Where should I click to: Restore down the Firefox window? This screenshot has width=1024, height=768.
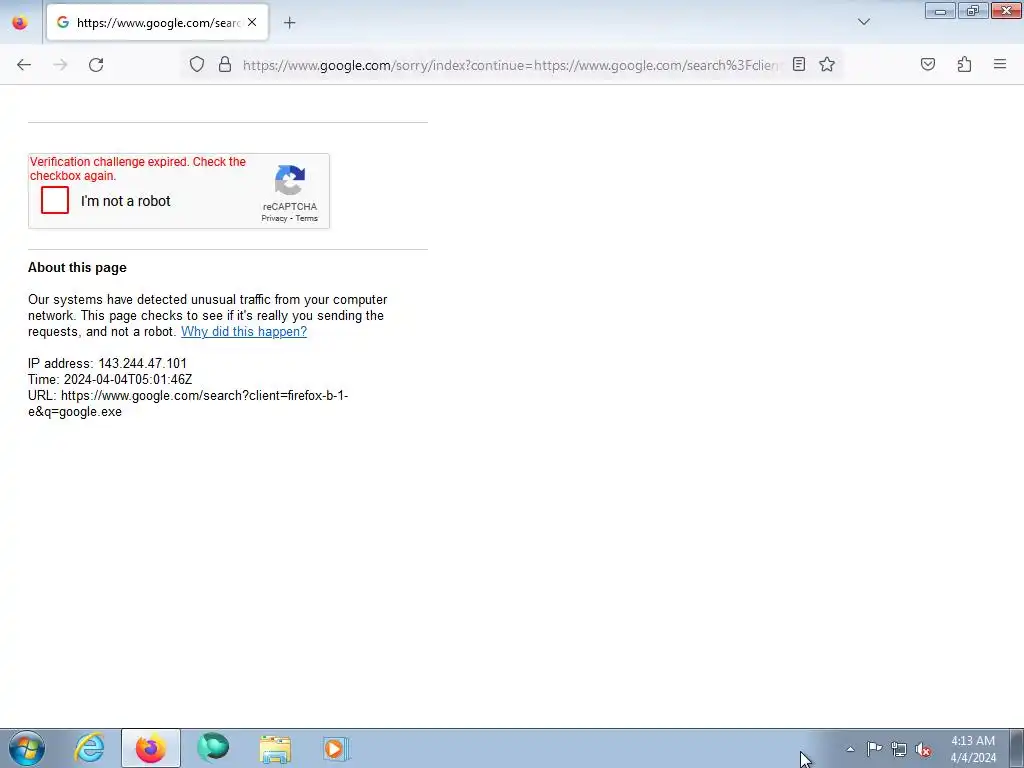973,10
